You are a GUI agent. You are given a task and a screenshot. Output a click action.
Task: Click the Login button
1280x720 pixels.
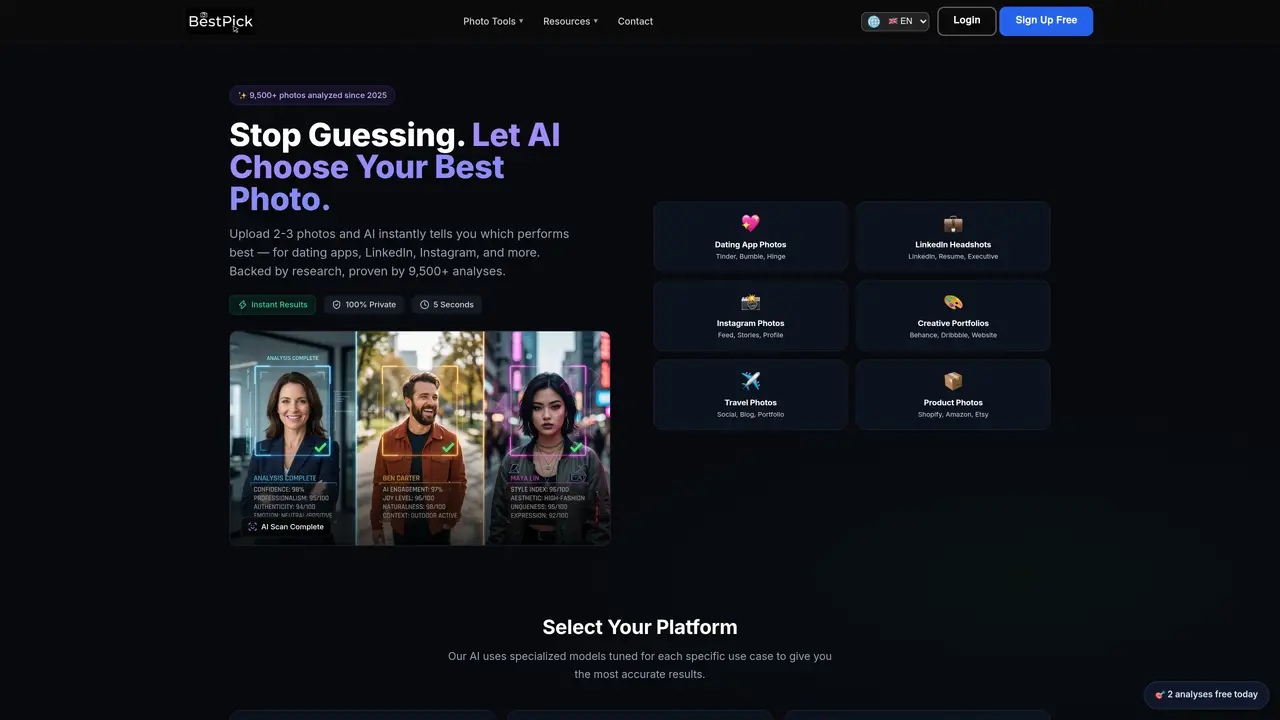coord(967,20)
